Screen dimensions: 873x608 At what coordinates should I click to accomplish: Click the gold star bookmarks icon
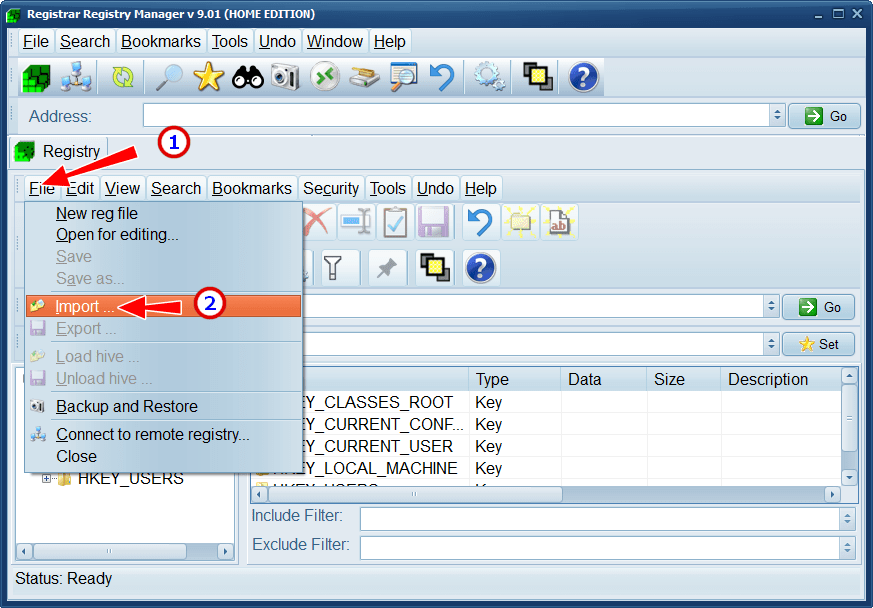point(208,78)
